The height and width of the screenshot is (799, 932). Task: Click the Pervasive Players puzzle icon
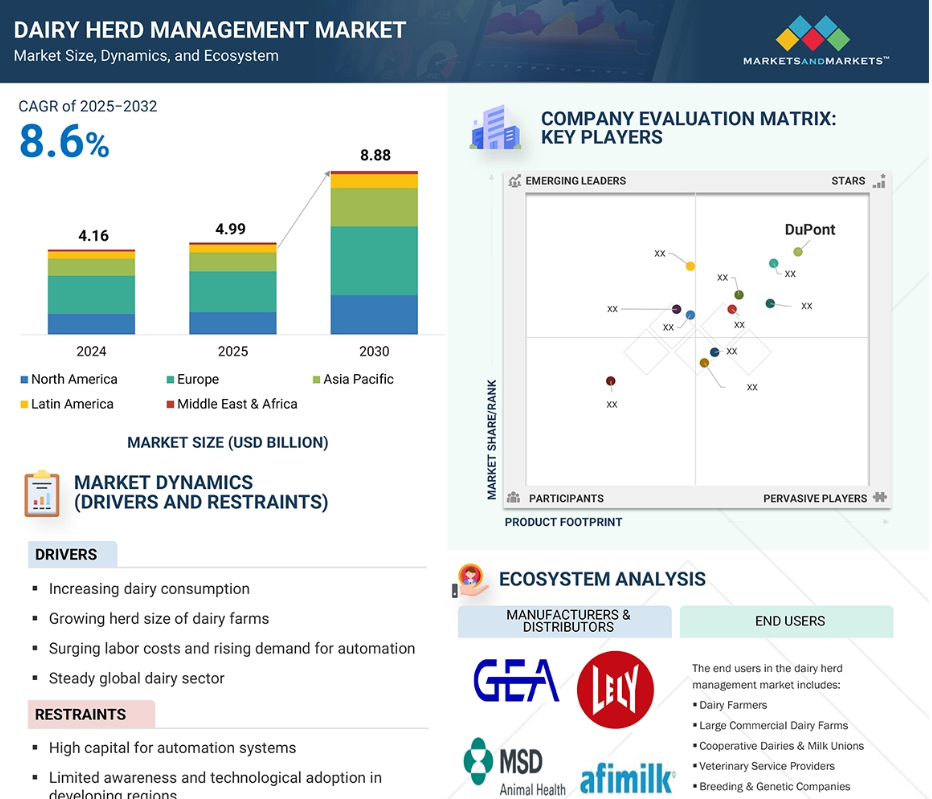click(x=880, y=498)
